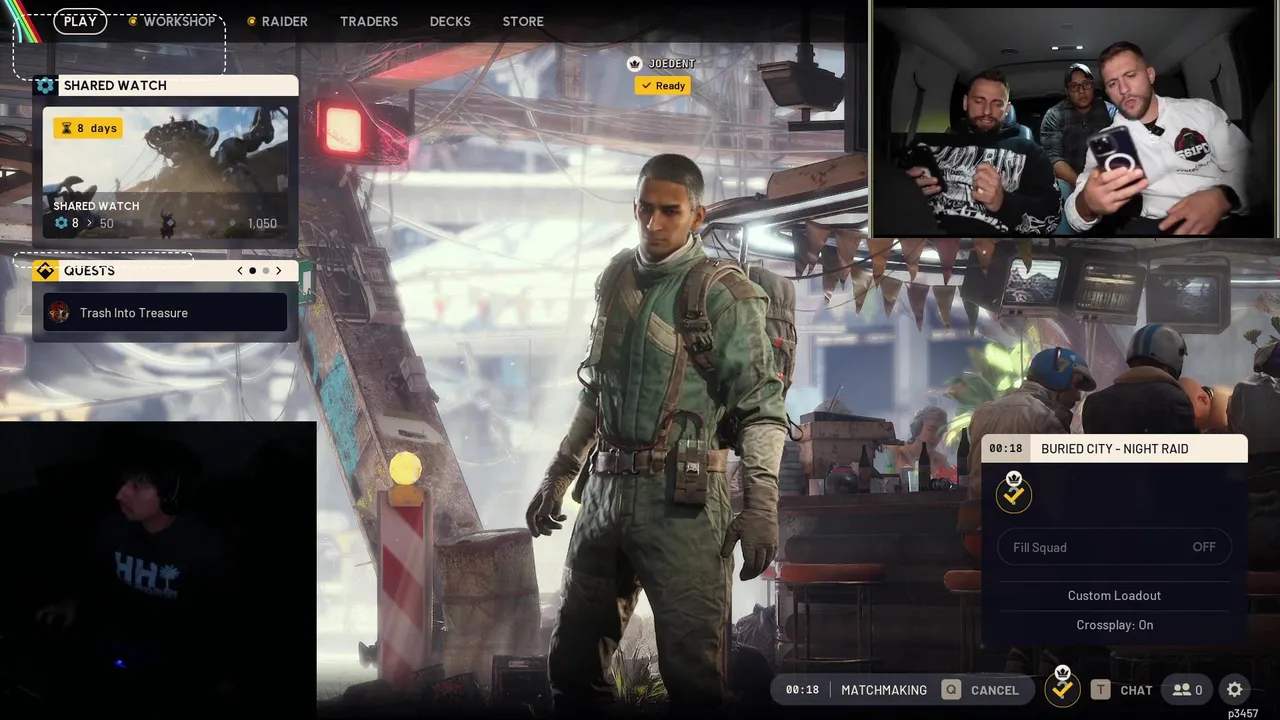This screenshot has width=1280, height=720.
Task: Open settings via the bottom gear icon
Action: point(1235,690)
